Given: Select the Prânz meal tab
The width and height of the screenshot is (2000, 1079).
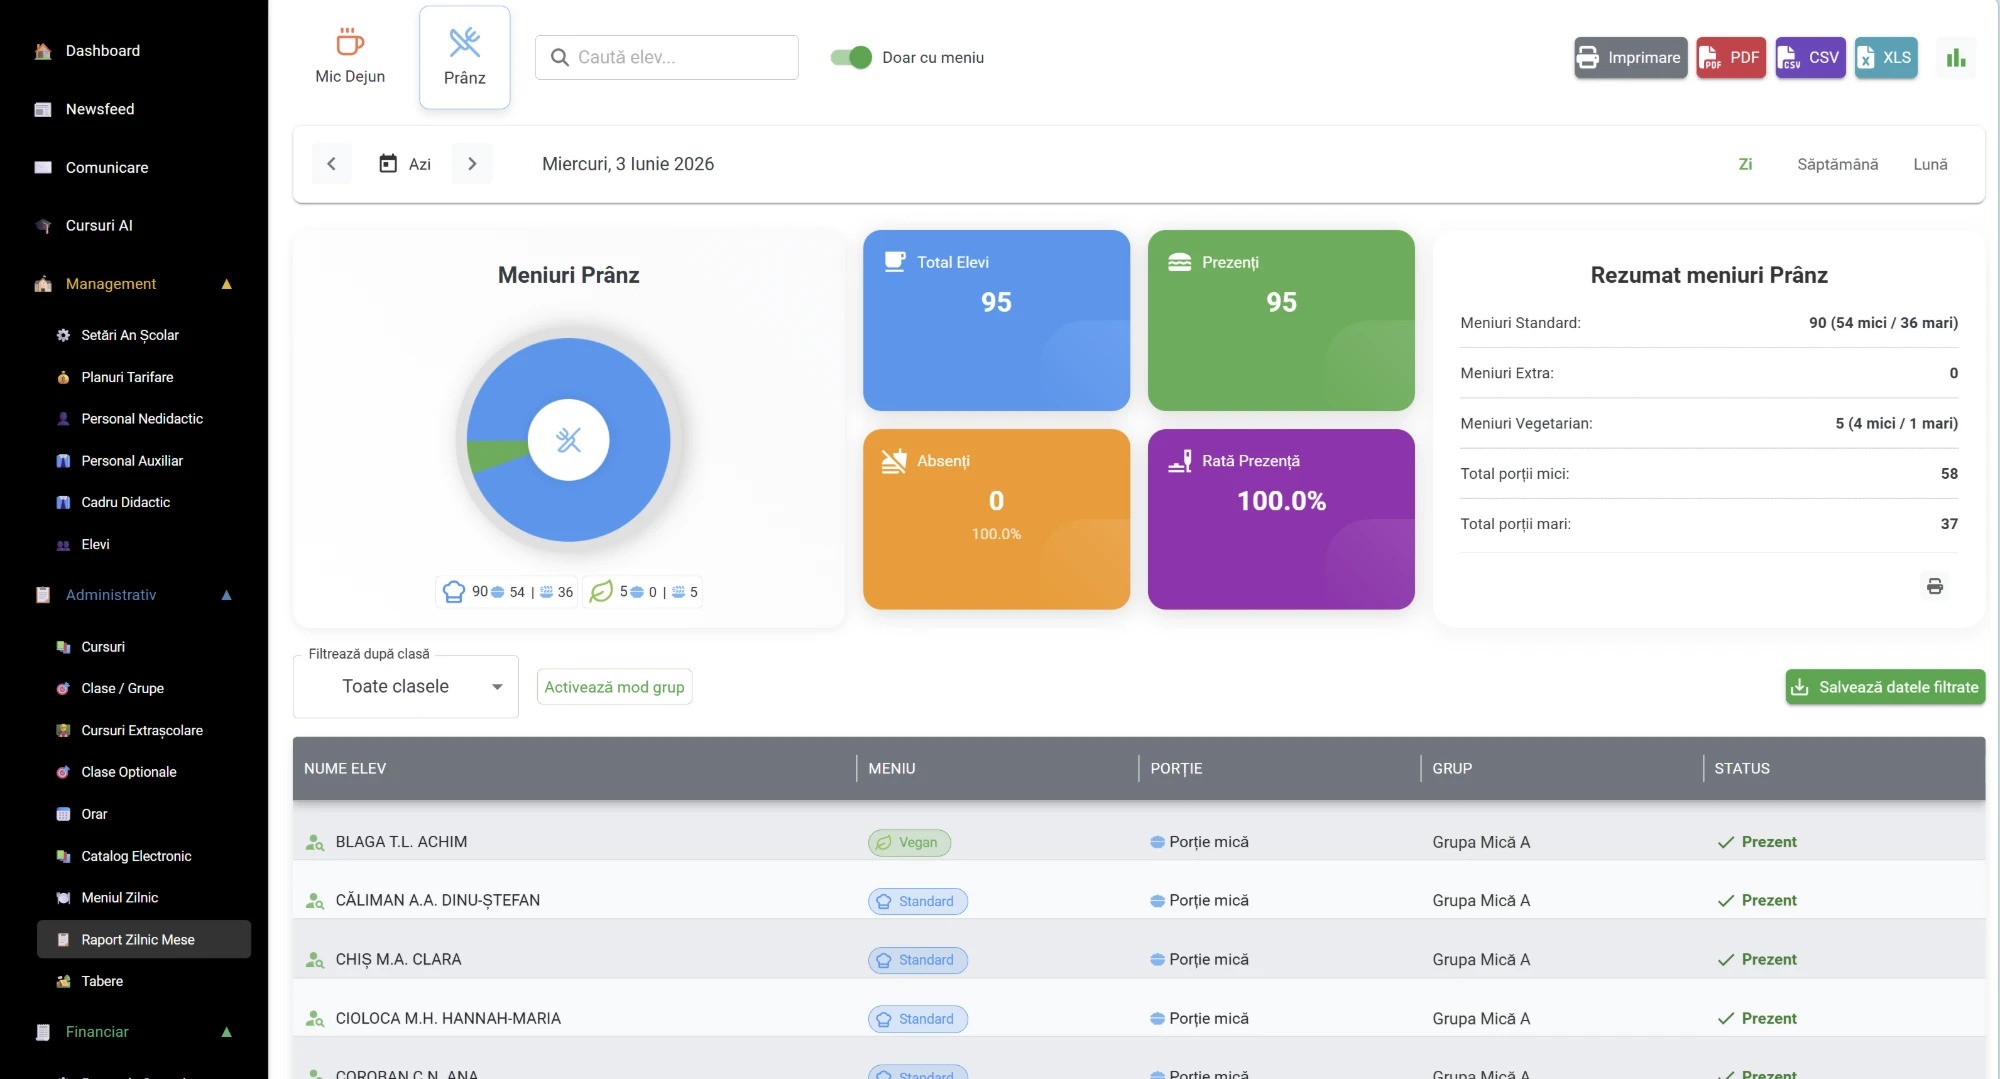Looking at the screenshot, I should click(x=465, y=57).
